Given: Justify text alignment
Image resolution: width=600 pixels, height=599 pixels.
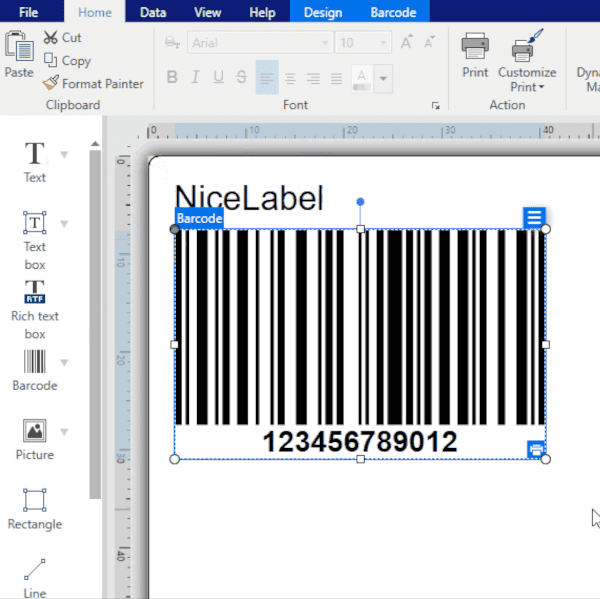Looking at the screenshot, I should pyautogui.click(x=336, y=78).
